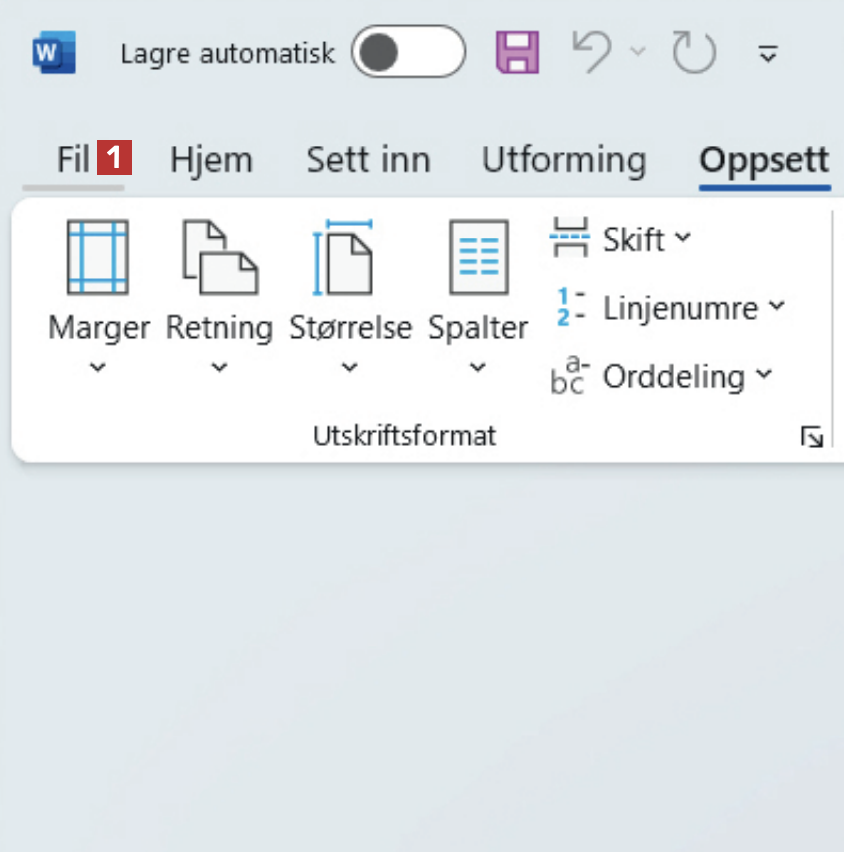Open the Utforming tab
Viewport: 844px width, 852px height.
pos(564,160)
